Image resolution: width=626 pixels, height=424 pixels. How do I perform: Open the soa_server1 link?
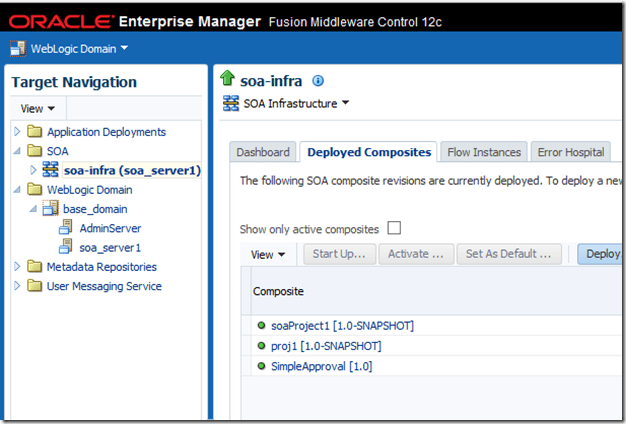click(110, 248)
